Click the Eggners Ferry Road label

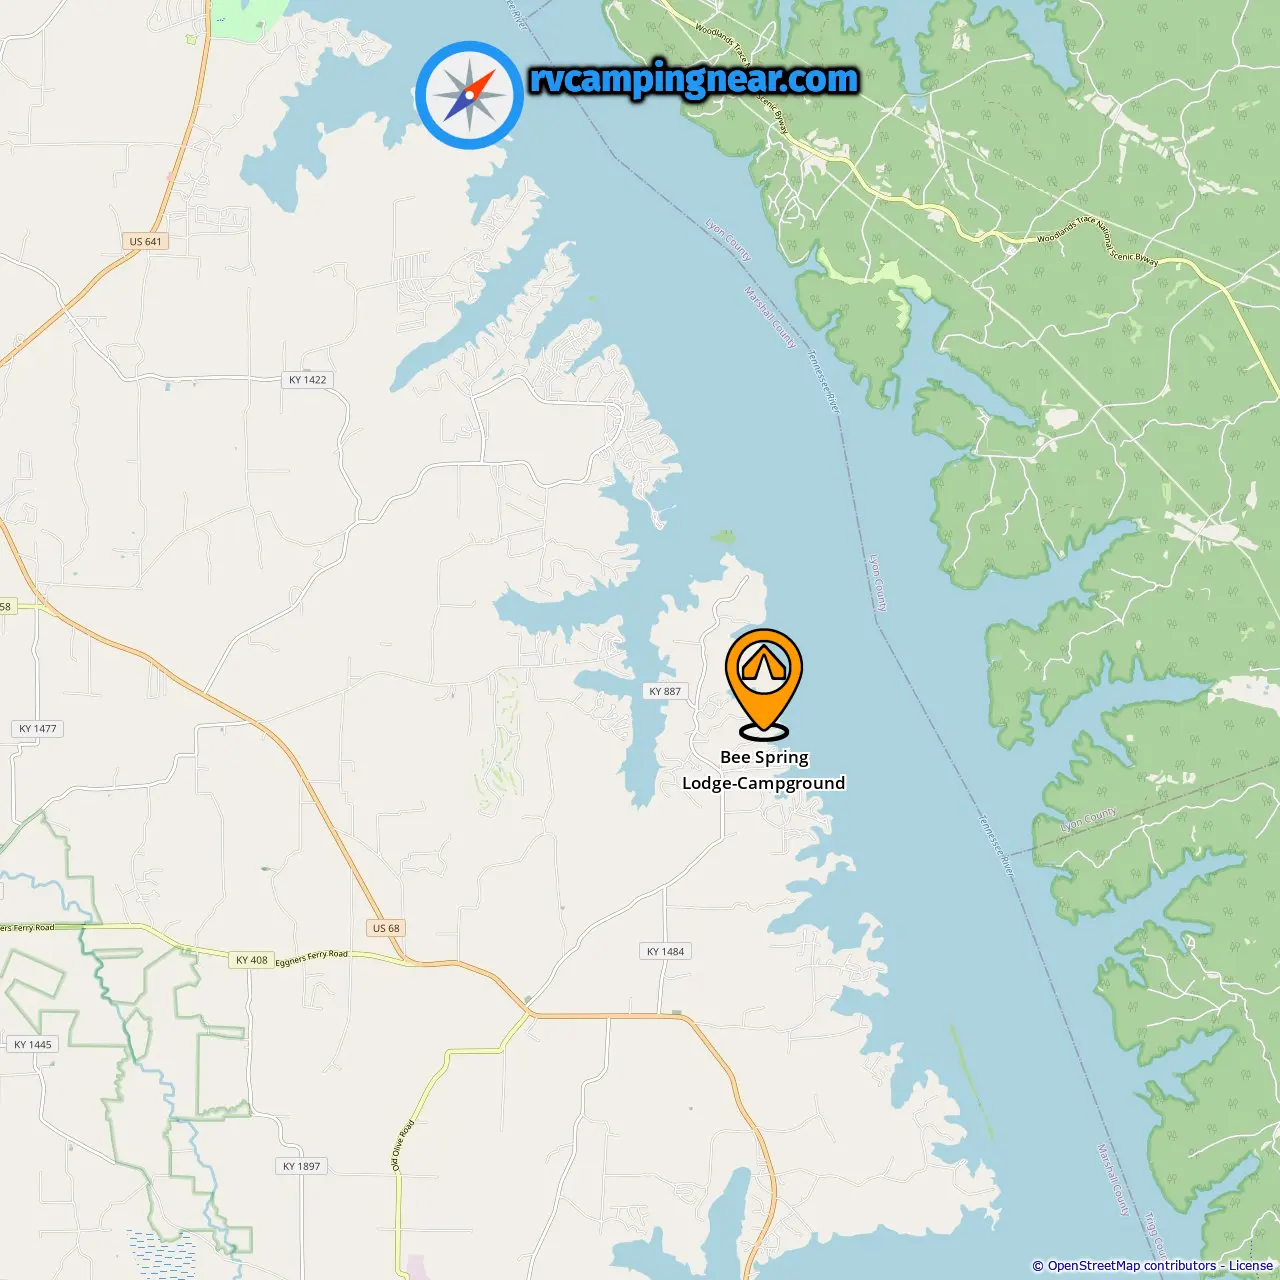(x=312, y=958)
